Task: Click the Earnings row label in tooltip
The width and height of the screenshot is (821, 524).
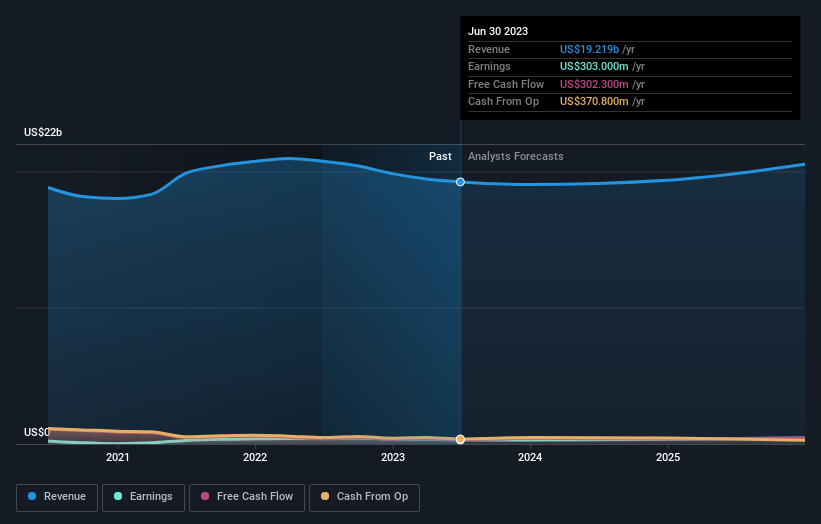Action: click(x=489, y=66)
